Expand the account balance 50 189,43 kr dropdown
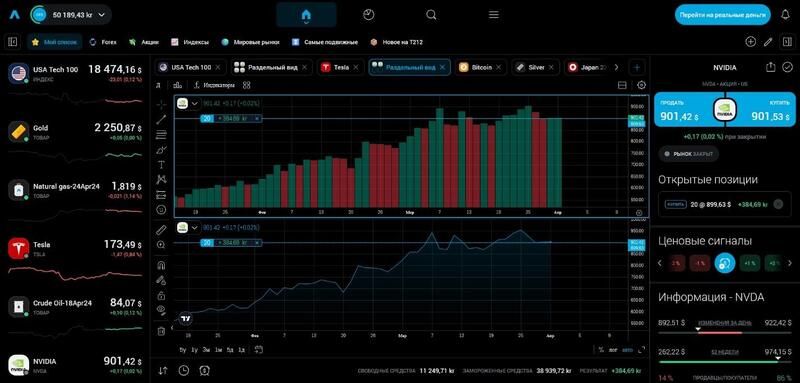Screen dimensions: 800x383 (71, 15)
